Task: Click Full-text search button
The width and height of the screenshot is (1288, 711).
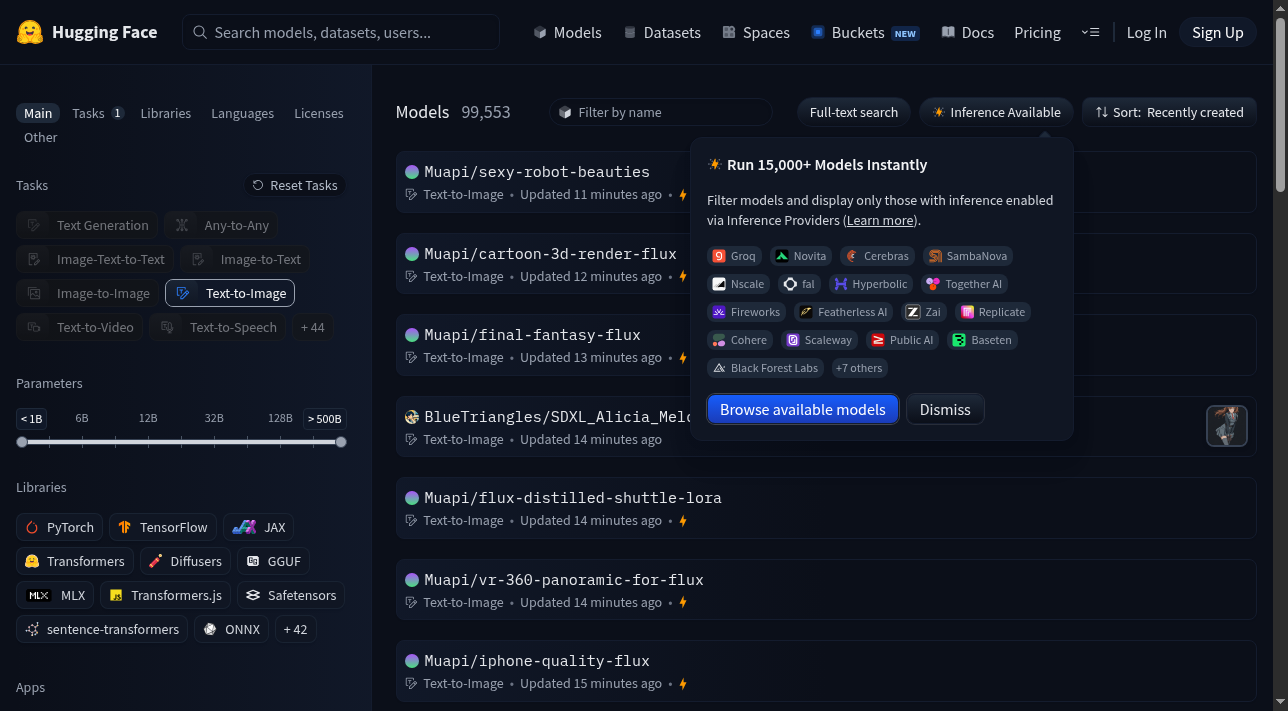Action: pos(854,112)
